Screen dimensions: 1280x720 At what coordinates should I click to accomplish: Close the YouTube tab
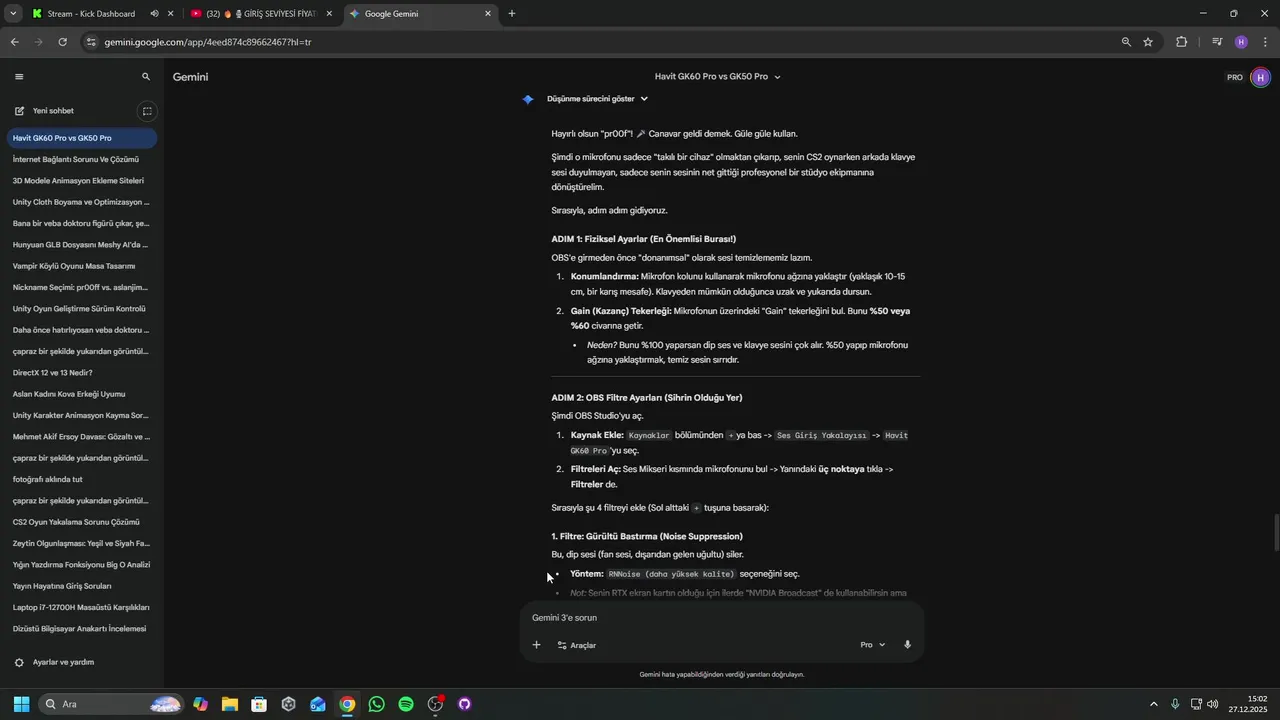point(330,14)
